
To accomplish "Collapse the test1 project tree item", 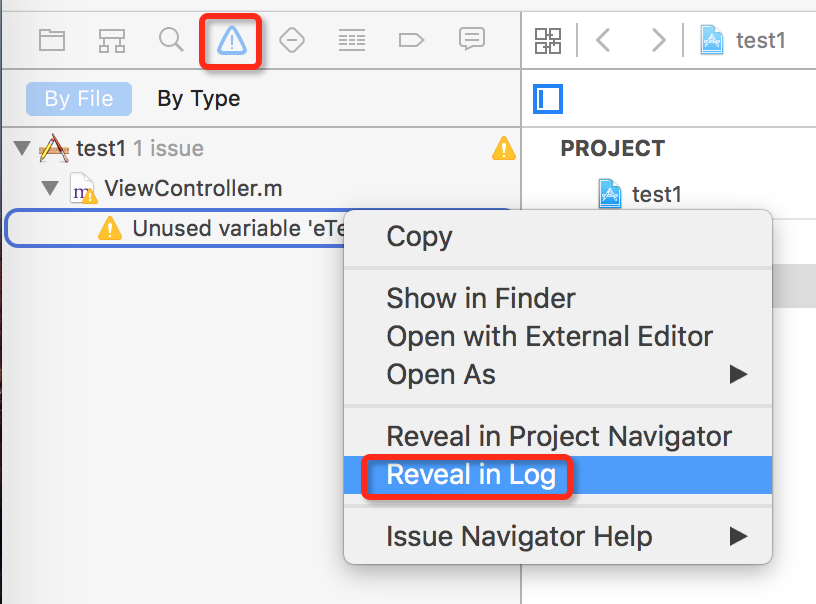I will (x=22, y=147).
